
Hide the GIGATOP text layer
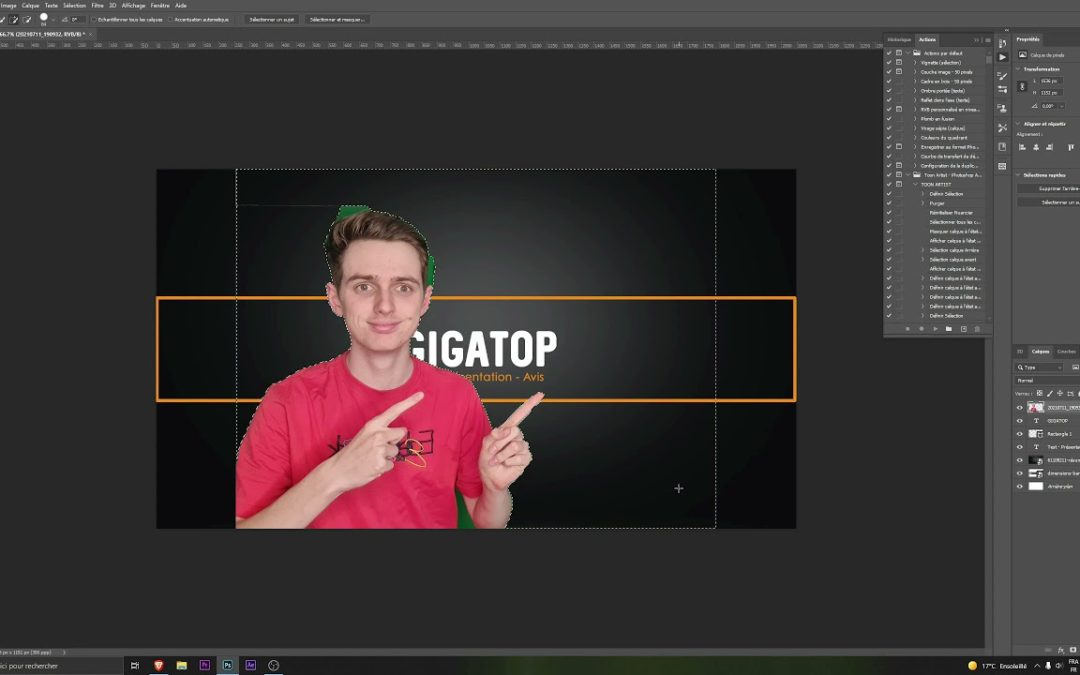tap(1019, 421)
